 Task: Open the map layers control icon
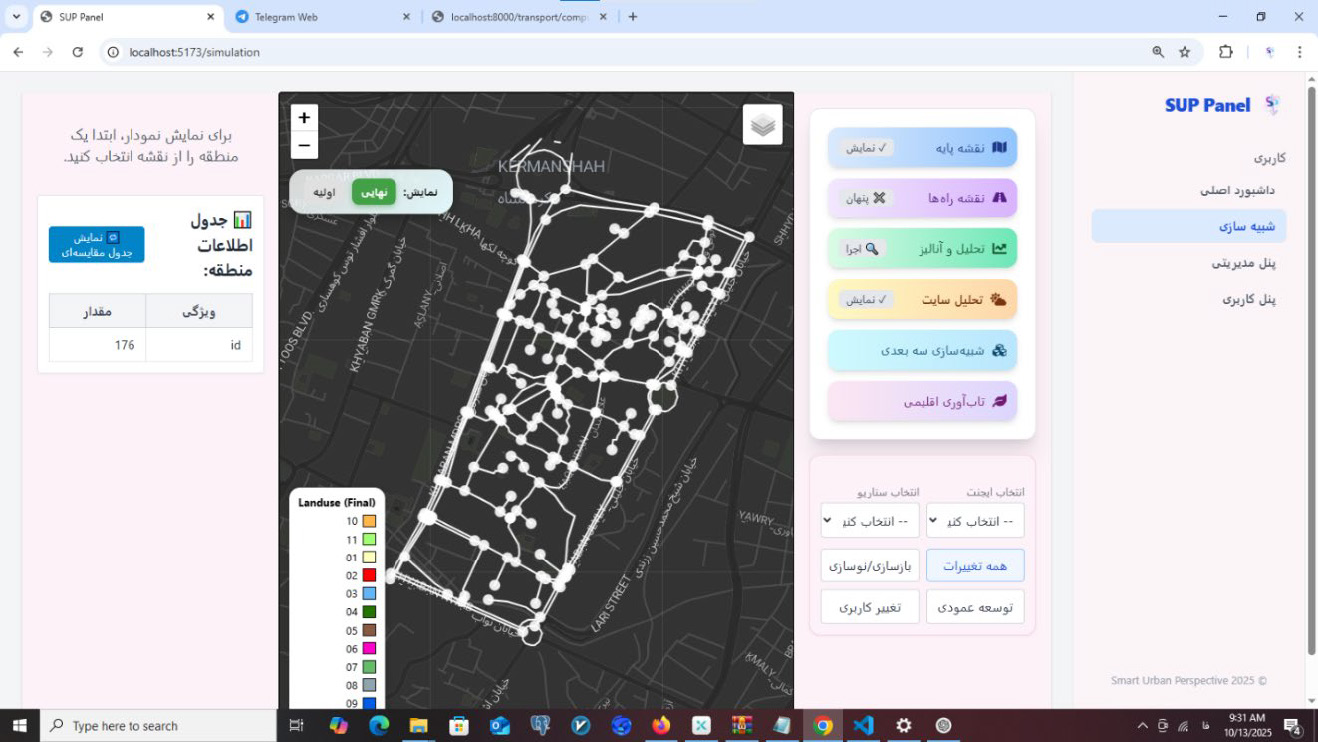tap(763, 125)
